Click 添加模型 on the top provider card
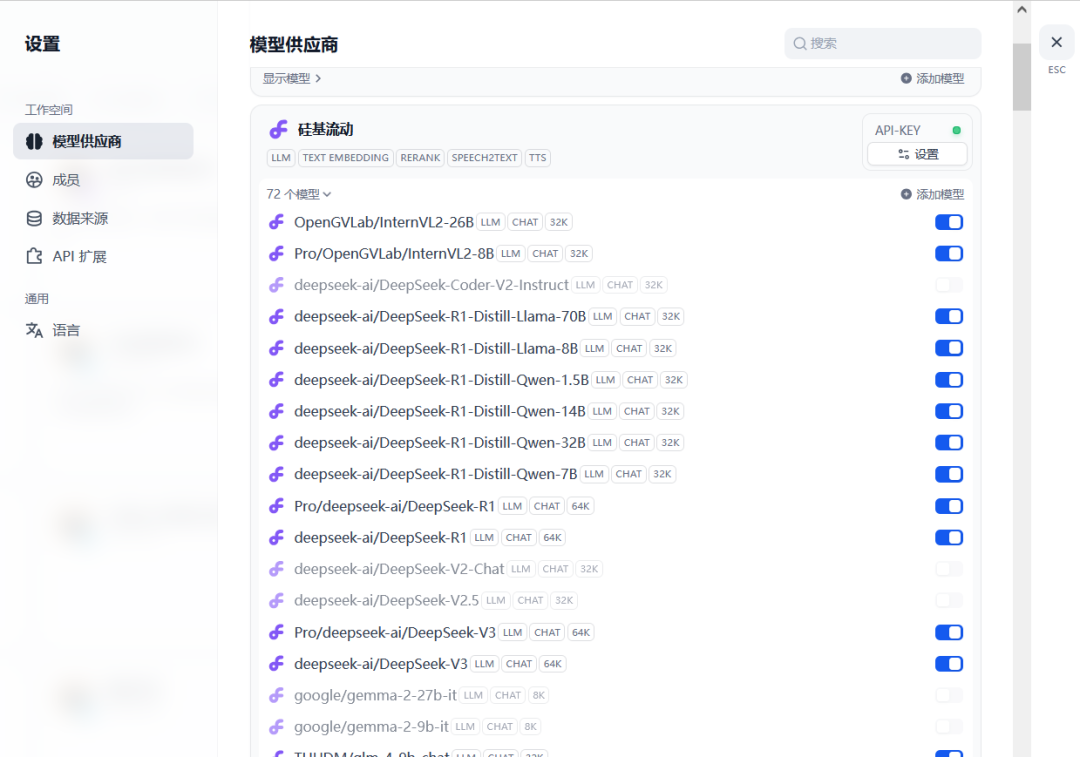The width and height of the screenshot is (1080, 757). pos(933,79)
